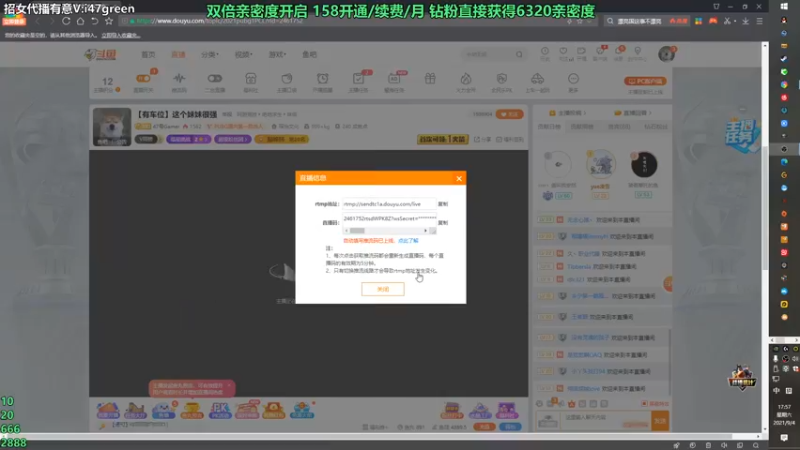Copy the rtmp address
The image size is (800, 450).
443,204
